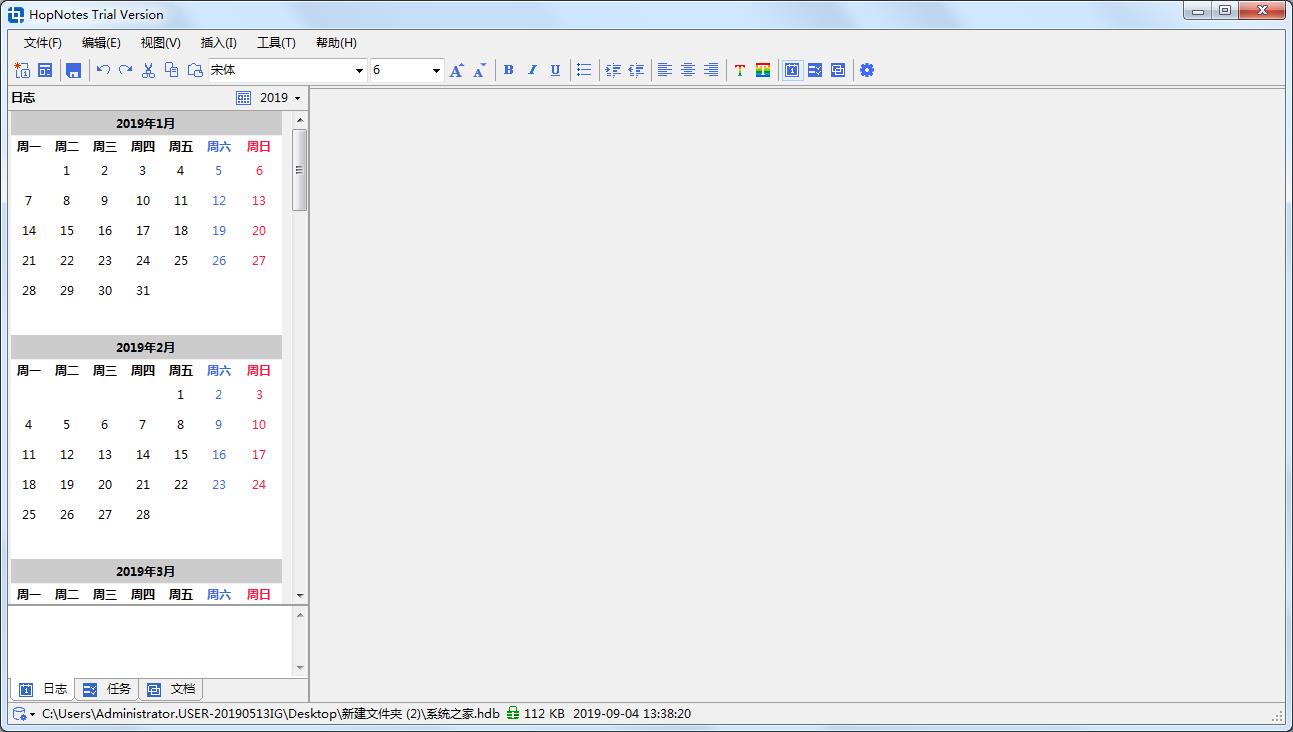Click the calendar vertical scrollbar thumb
Viewport: 1293px width, 732px height.
click(x=299, y=170)
